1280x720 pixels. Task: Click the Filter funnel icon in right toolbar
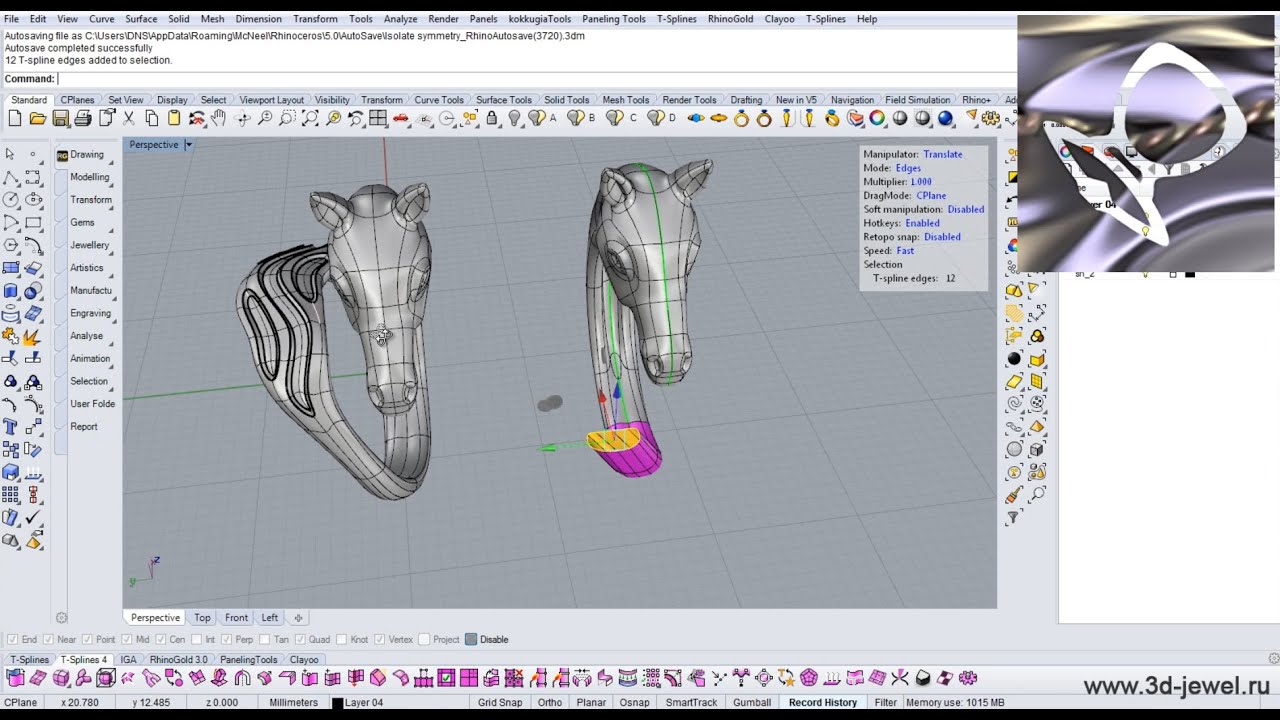click(1014, 517)
